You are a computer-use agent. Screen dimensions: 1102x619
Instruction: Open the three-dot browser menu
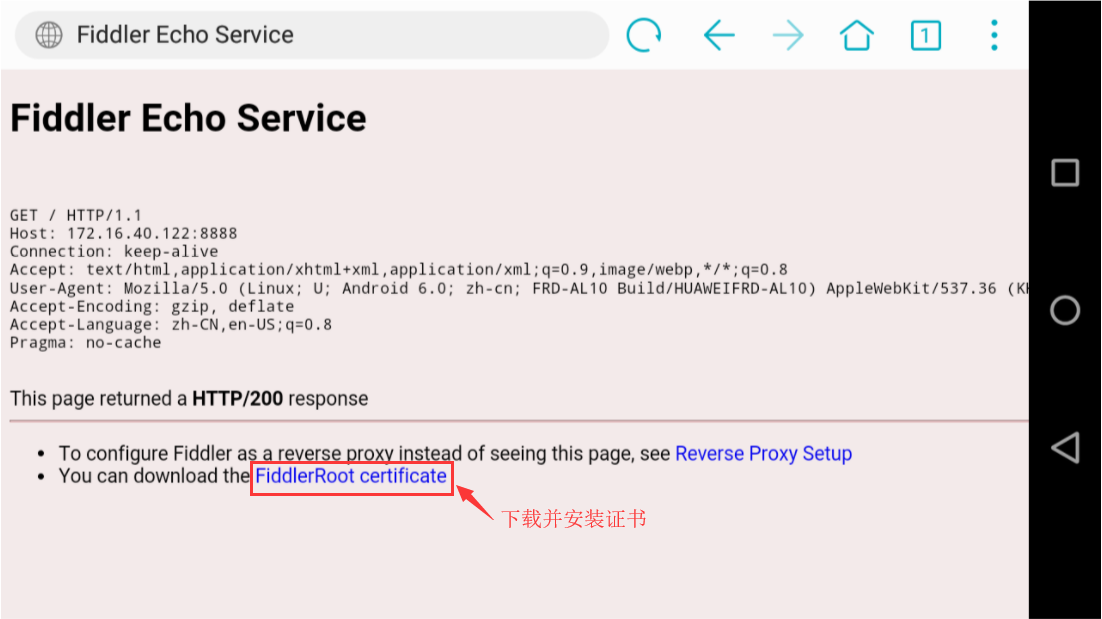[x=994, y=35]
